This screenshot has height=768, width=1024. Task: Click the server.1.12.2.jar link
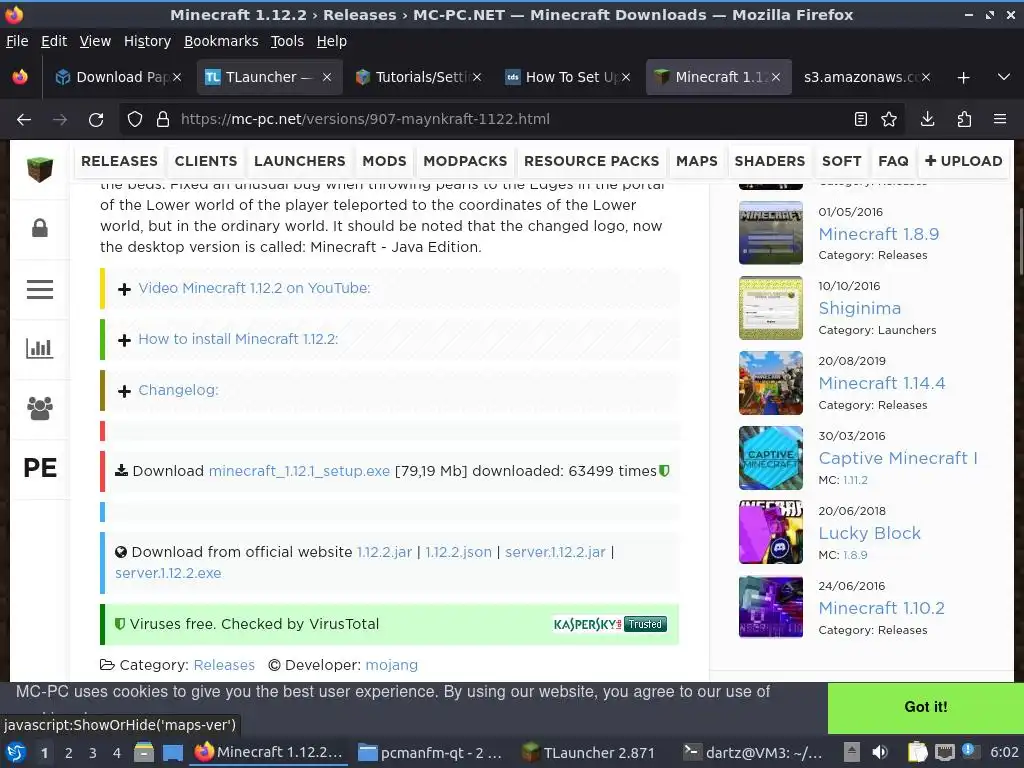[x=555, y=552]
